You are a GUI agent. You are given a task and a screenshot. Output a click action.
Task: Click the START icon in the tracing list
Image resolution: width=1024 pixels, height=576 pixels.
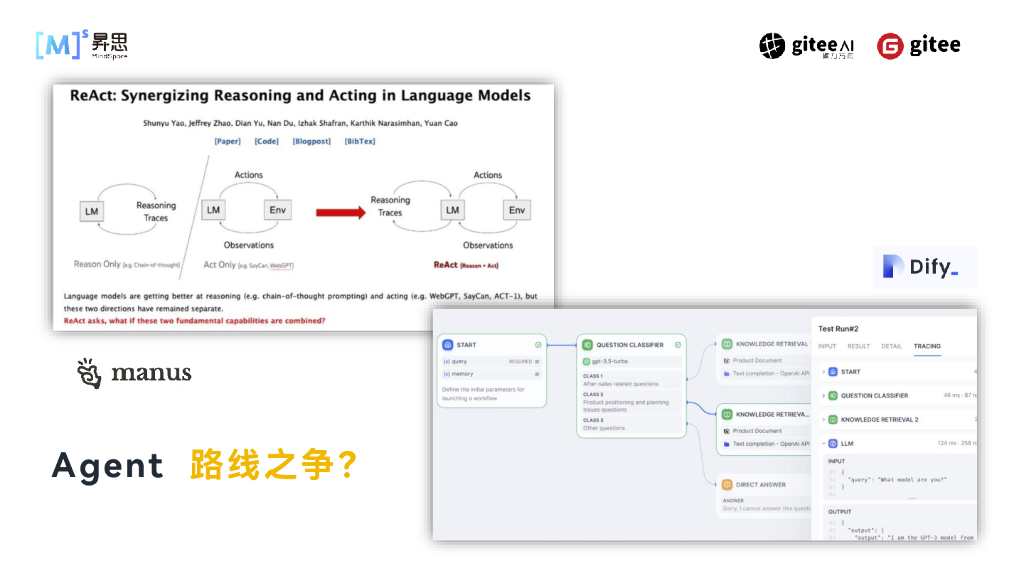tap(833, 372)
